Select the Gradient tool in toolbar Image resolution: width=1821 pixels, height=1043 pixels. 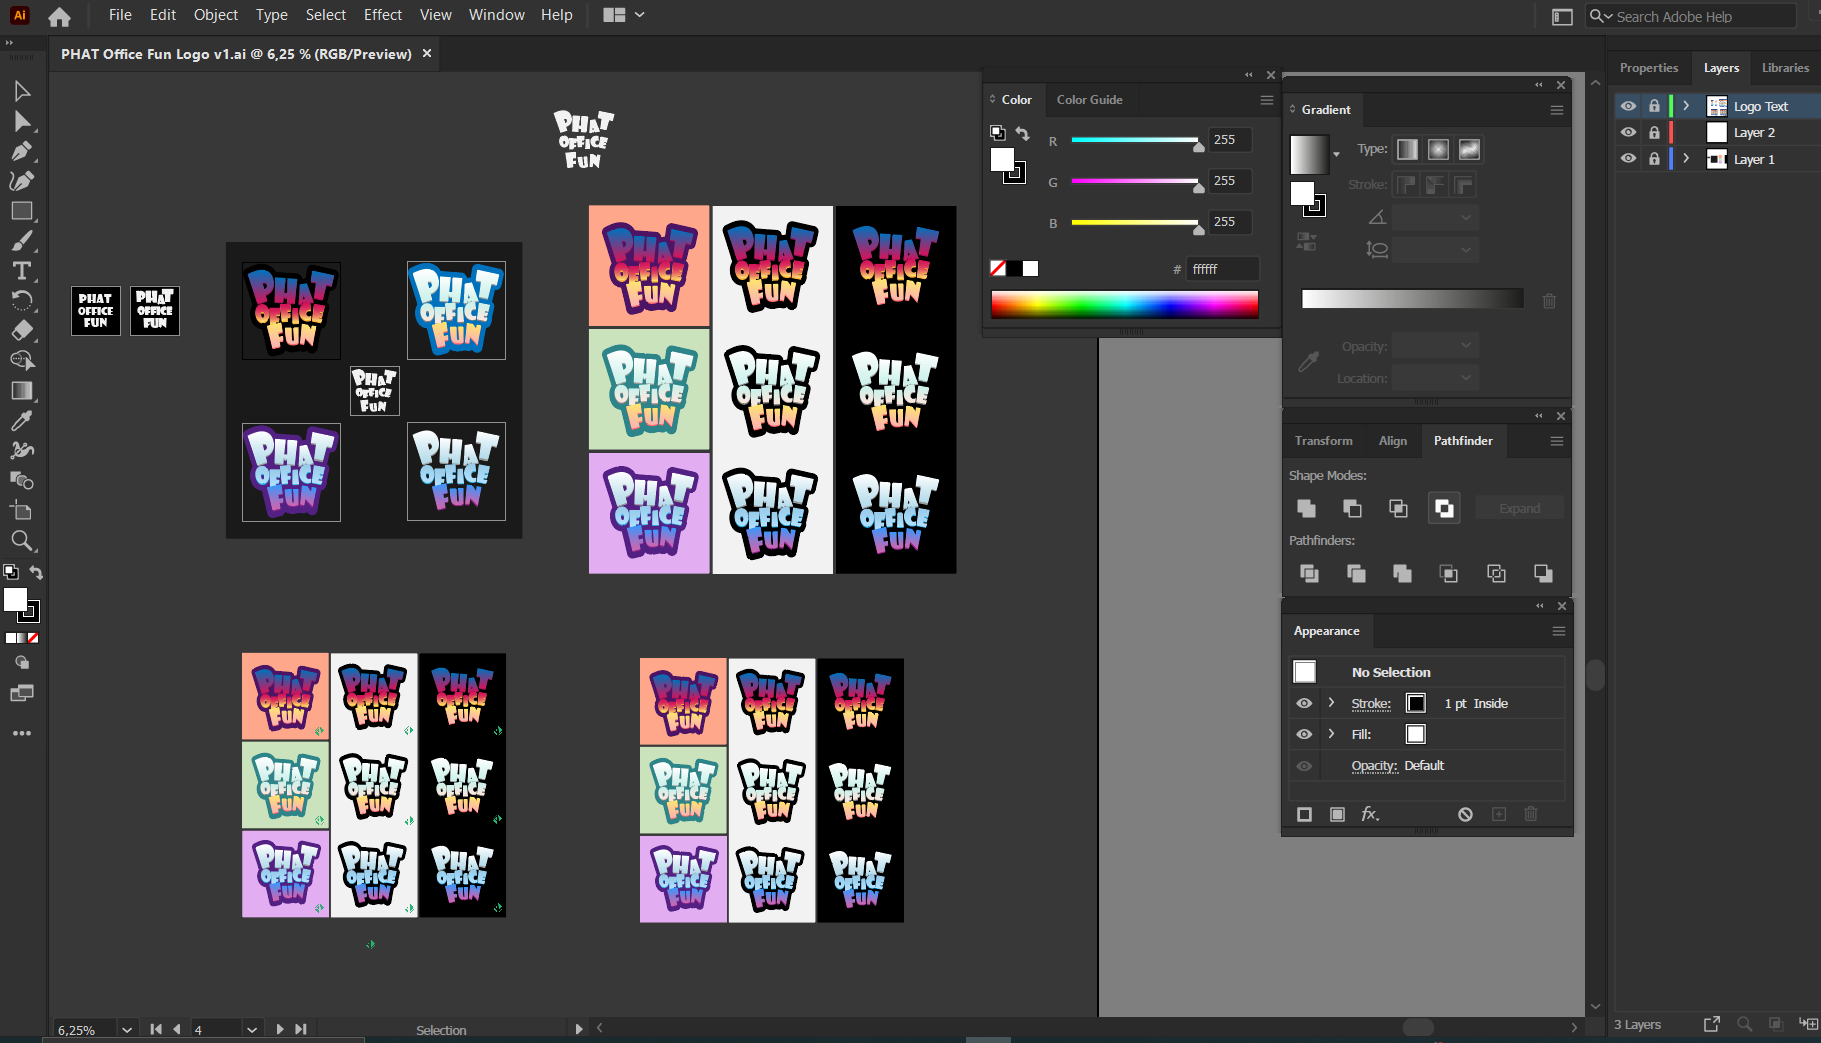(22, 390)
